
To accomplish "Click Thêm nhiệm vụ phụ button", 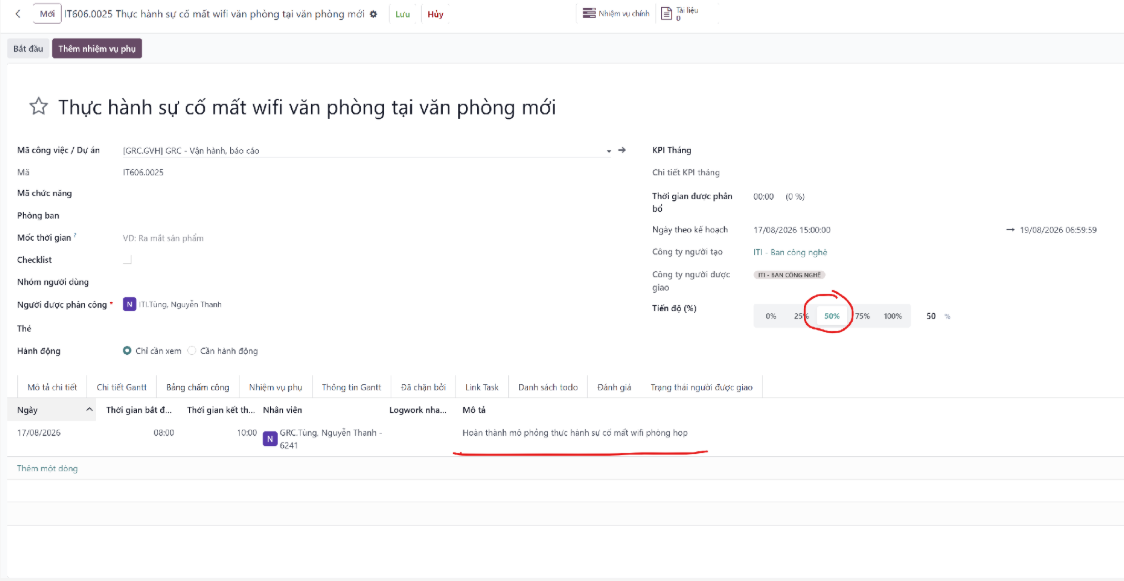I will (97, 49).
